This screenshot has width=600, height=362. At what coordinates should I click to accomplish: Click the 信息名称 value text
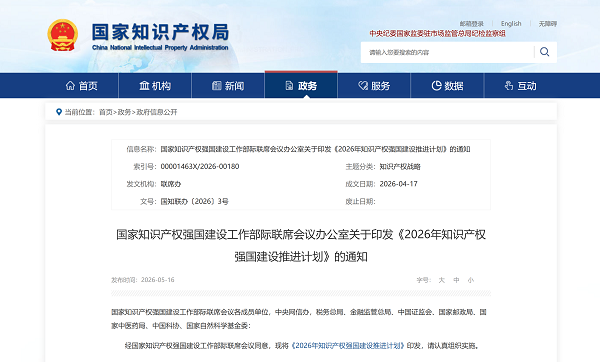pos(315,149)
